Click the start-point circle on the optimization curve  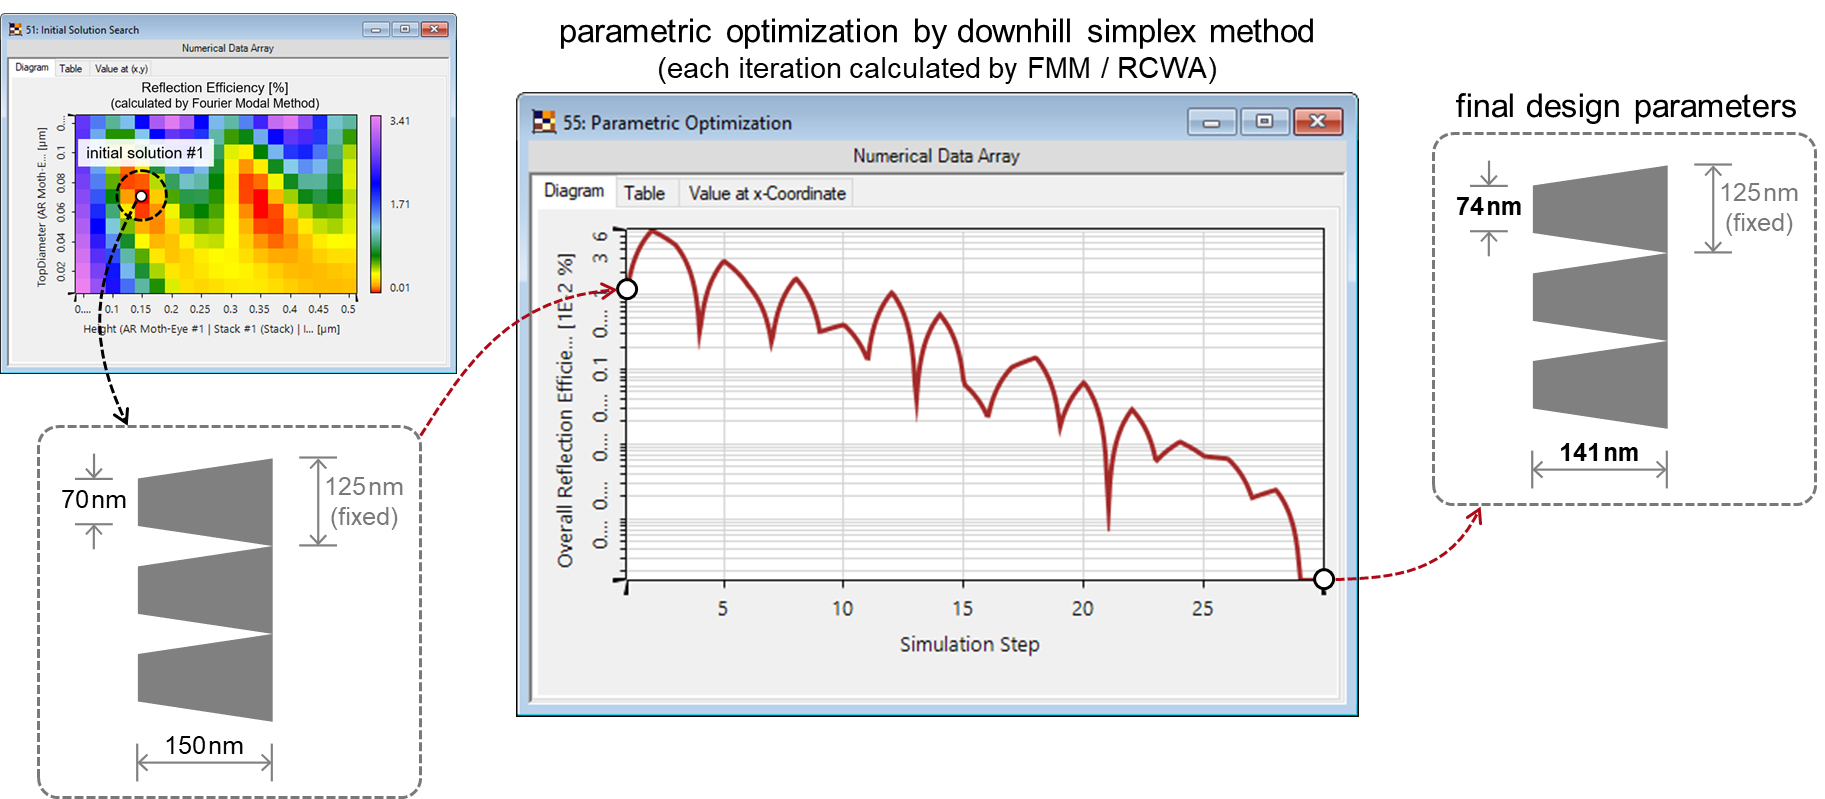[627, 289]
